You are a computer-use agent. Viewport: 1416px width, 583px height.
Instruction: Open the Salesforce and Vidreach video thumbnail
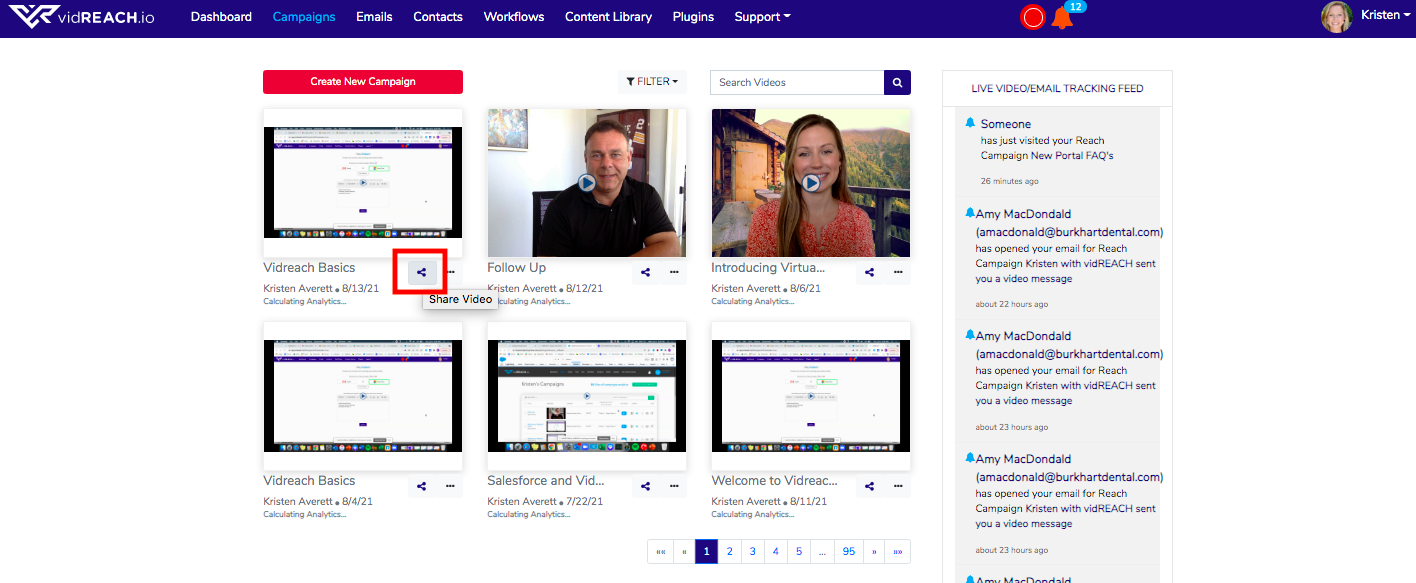(586, 396)
